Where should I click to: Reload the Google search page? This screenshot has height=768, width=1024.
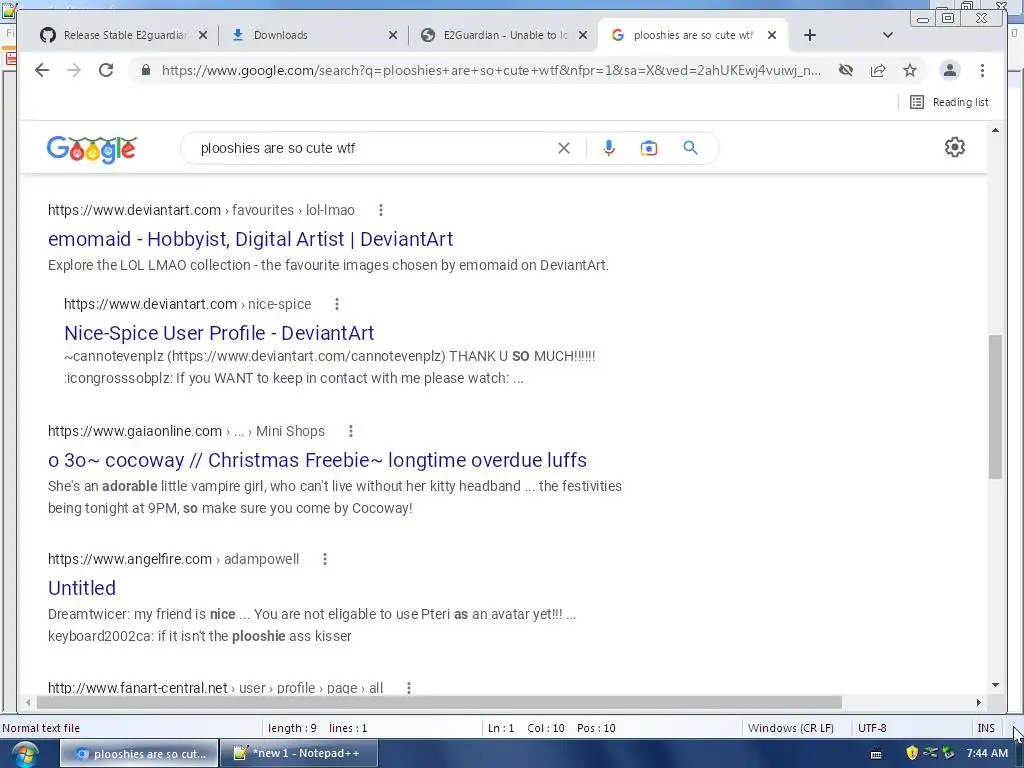pyautogui.click(x=106, y=71)
